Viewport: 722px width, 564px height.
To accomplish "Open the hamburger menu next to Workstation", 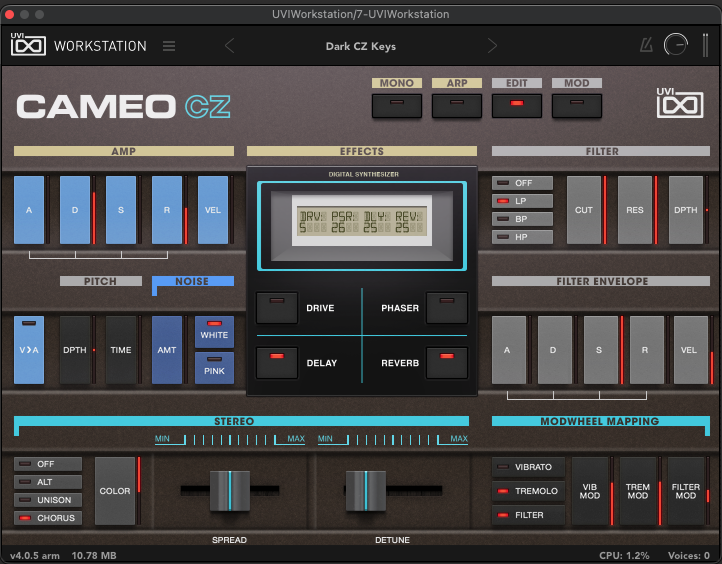I will pyautogui.click(x=169, y=46).
